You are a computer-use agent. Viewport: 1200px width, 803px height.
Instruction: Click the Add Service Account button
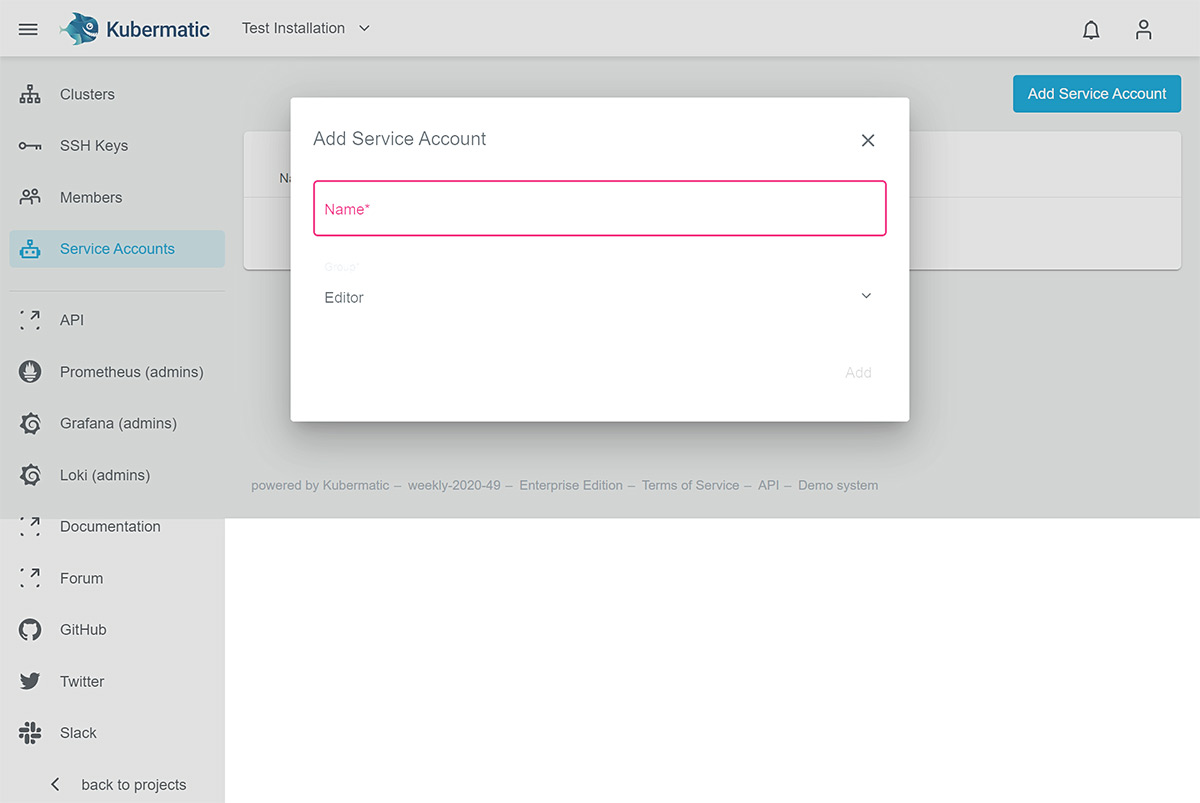(x=1096, y=93)
